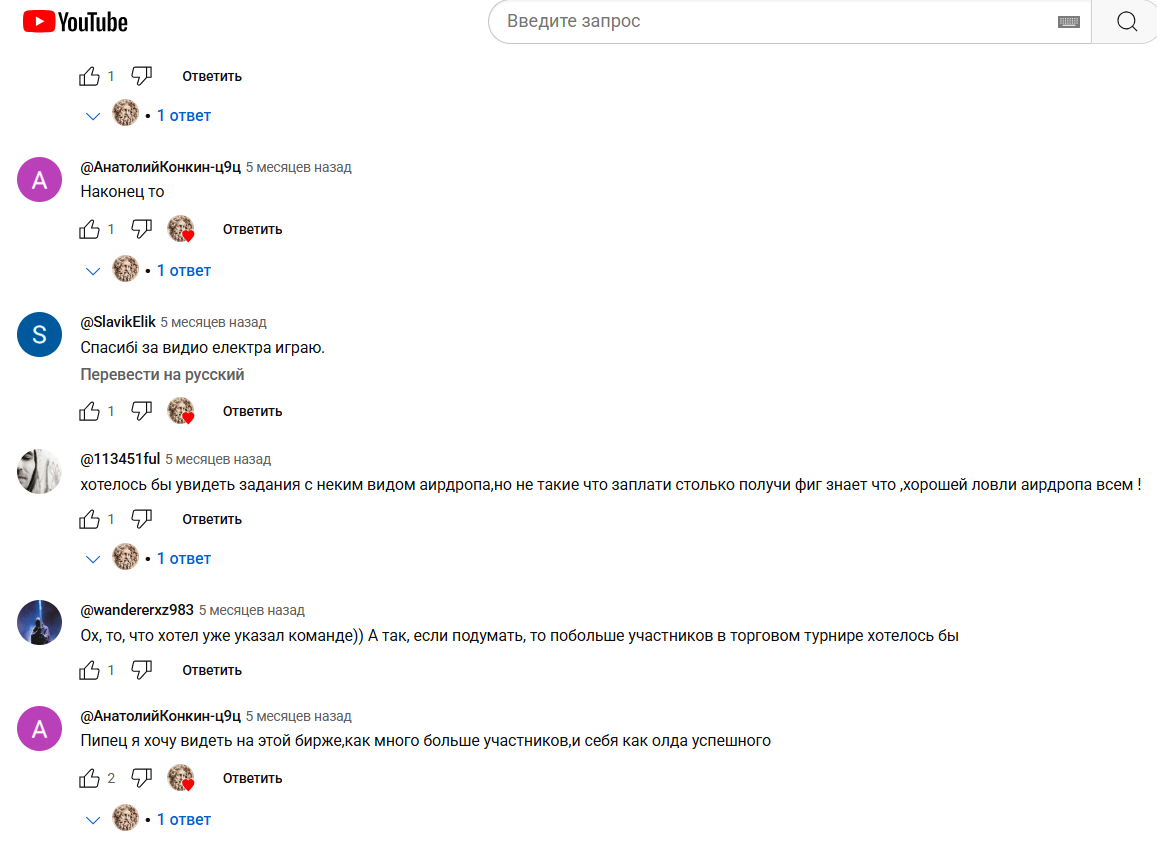Screen dimensions: 1157x852
Task: Reply to @wandererxz983 with "Ответить"
Action: tap(212, 670)
